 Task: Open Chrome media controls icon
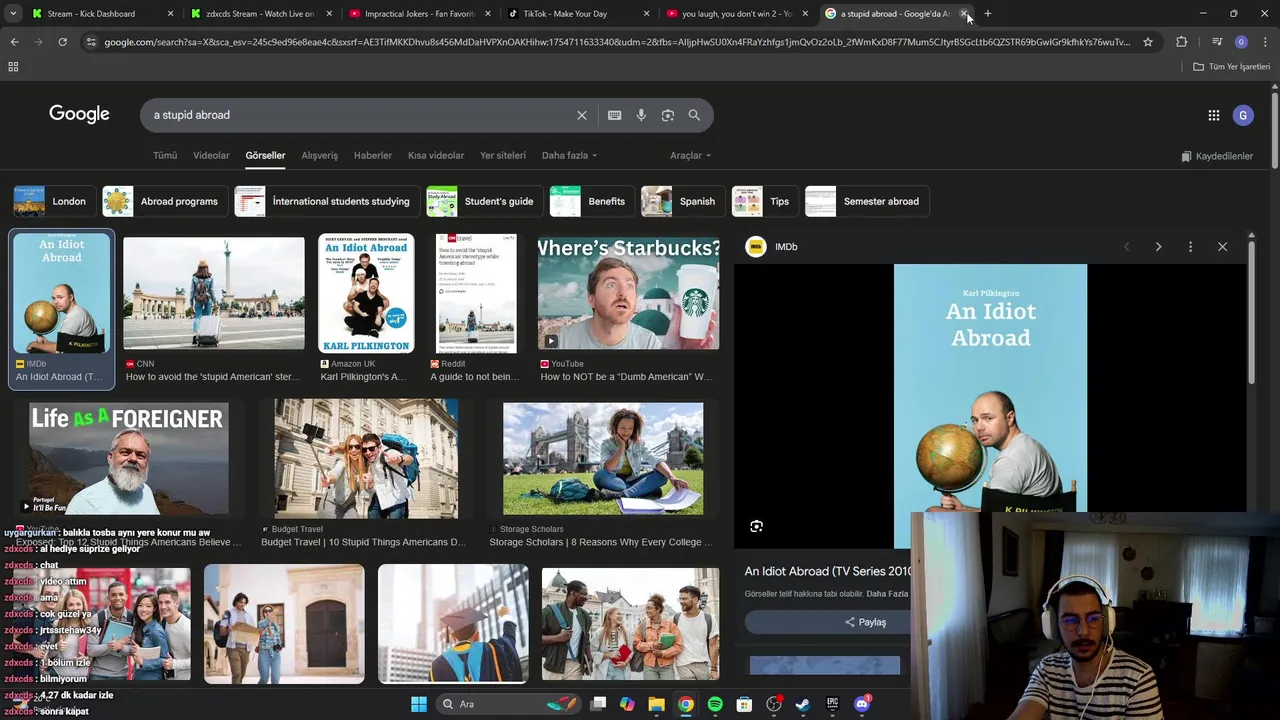1216,42
